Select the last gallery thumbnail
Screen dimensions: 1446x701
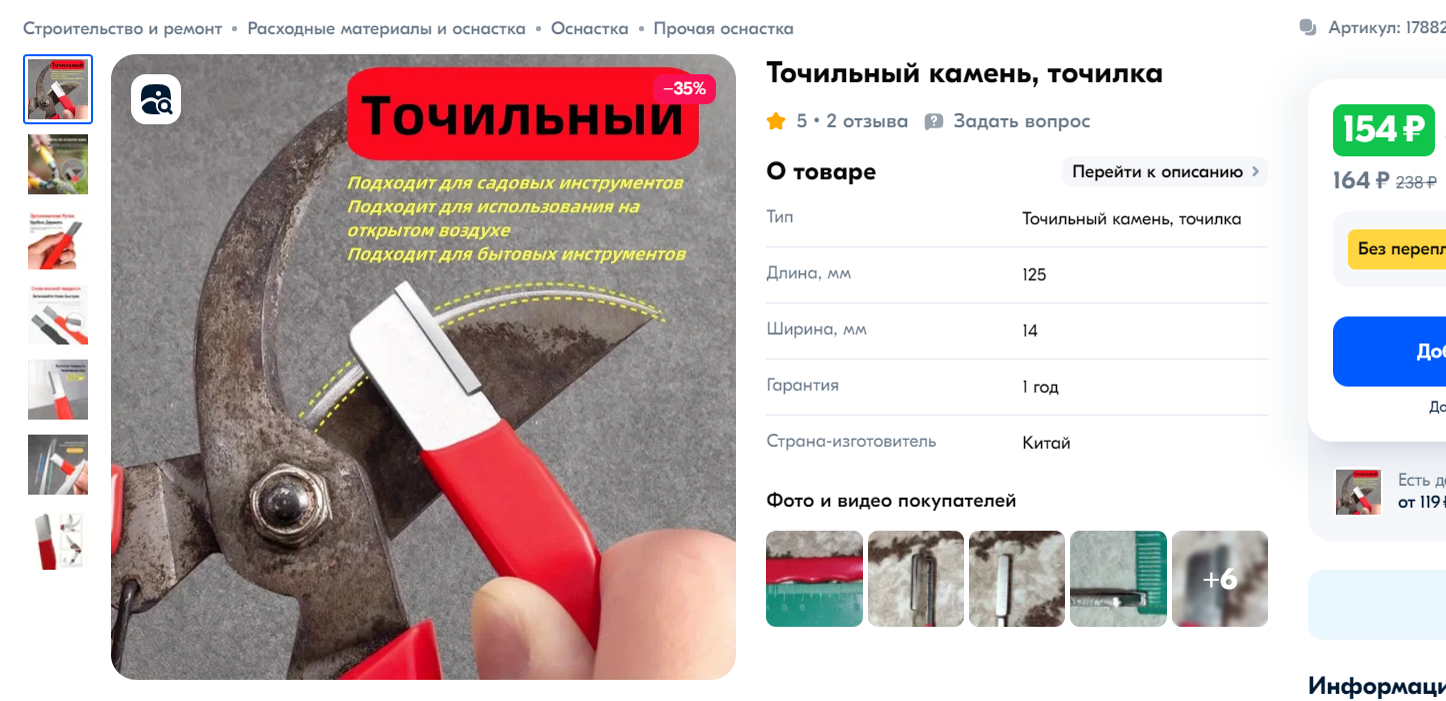[x=58, y=540]
